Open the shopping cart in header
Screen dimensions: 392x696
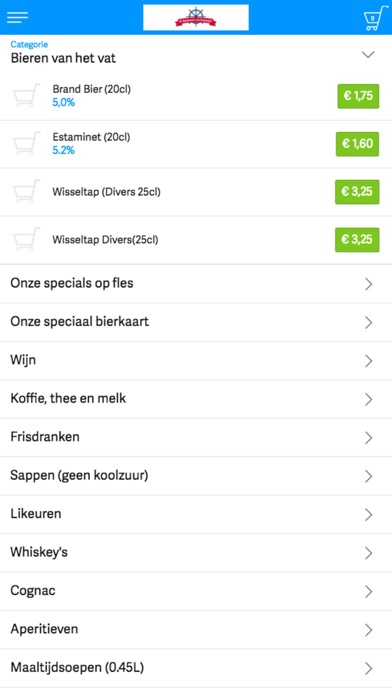[x=375, y=18]
